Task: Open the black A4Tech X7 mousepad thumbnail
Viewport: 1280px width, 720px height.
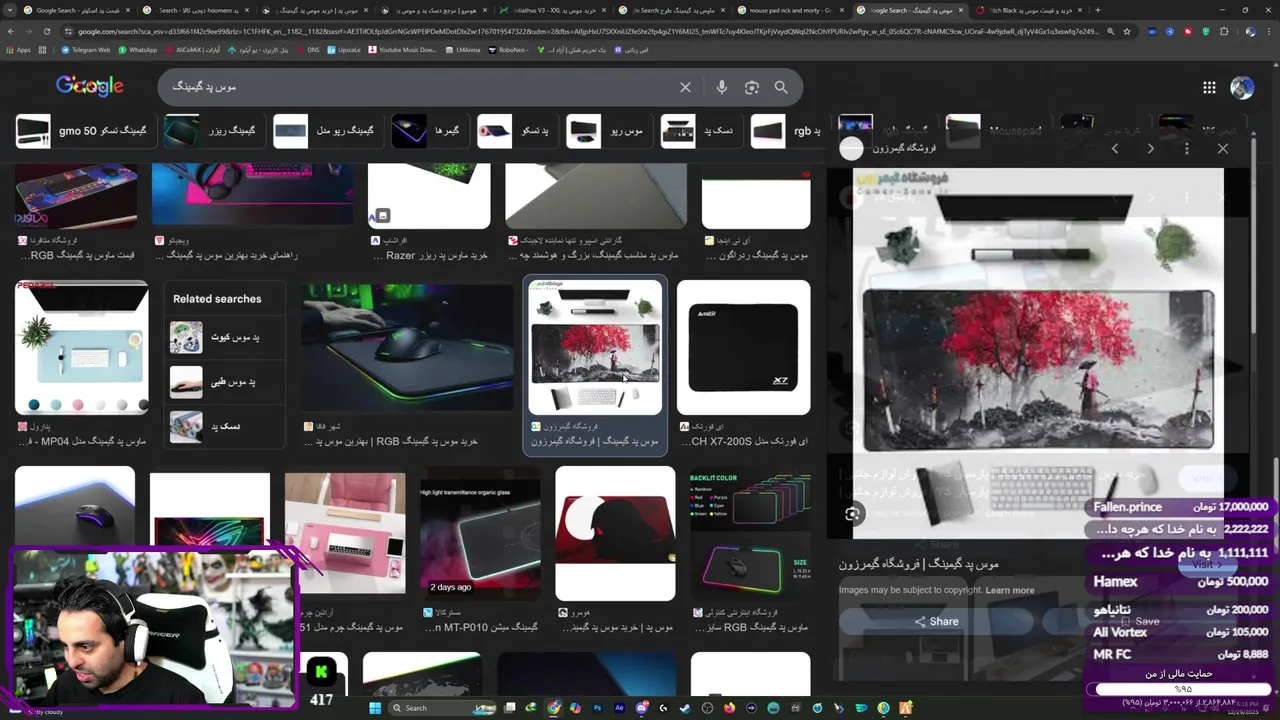Action: (x=743, y=347)
